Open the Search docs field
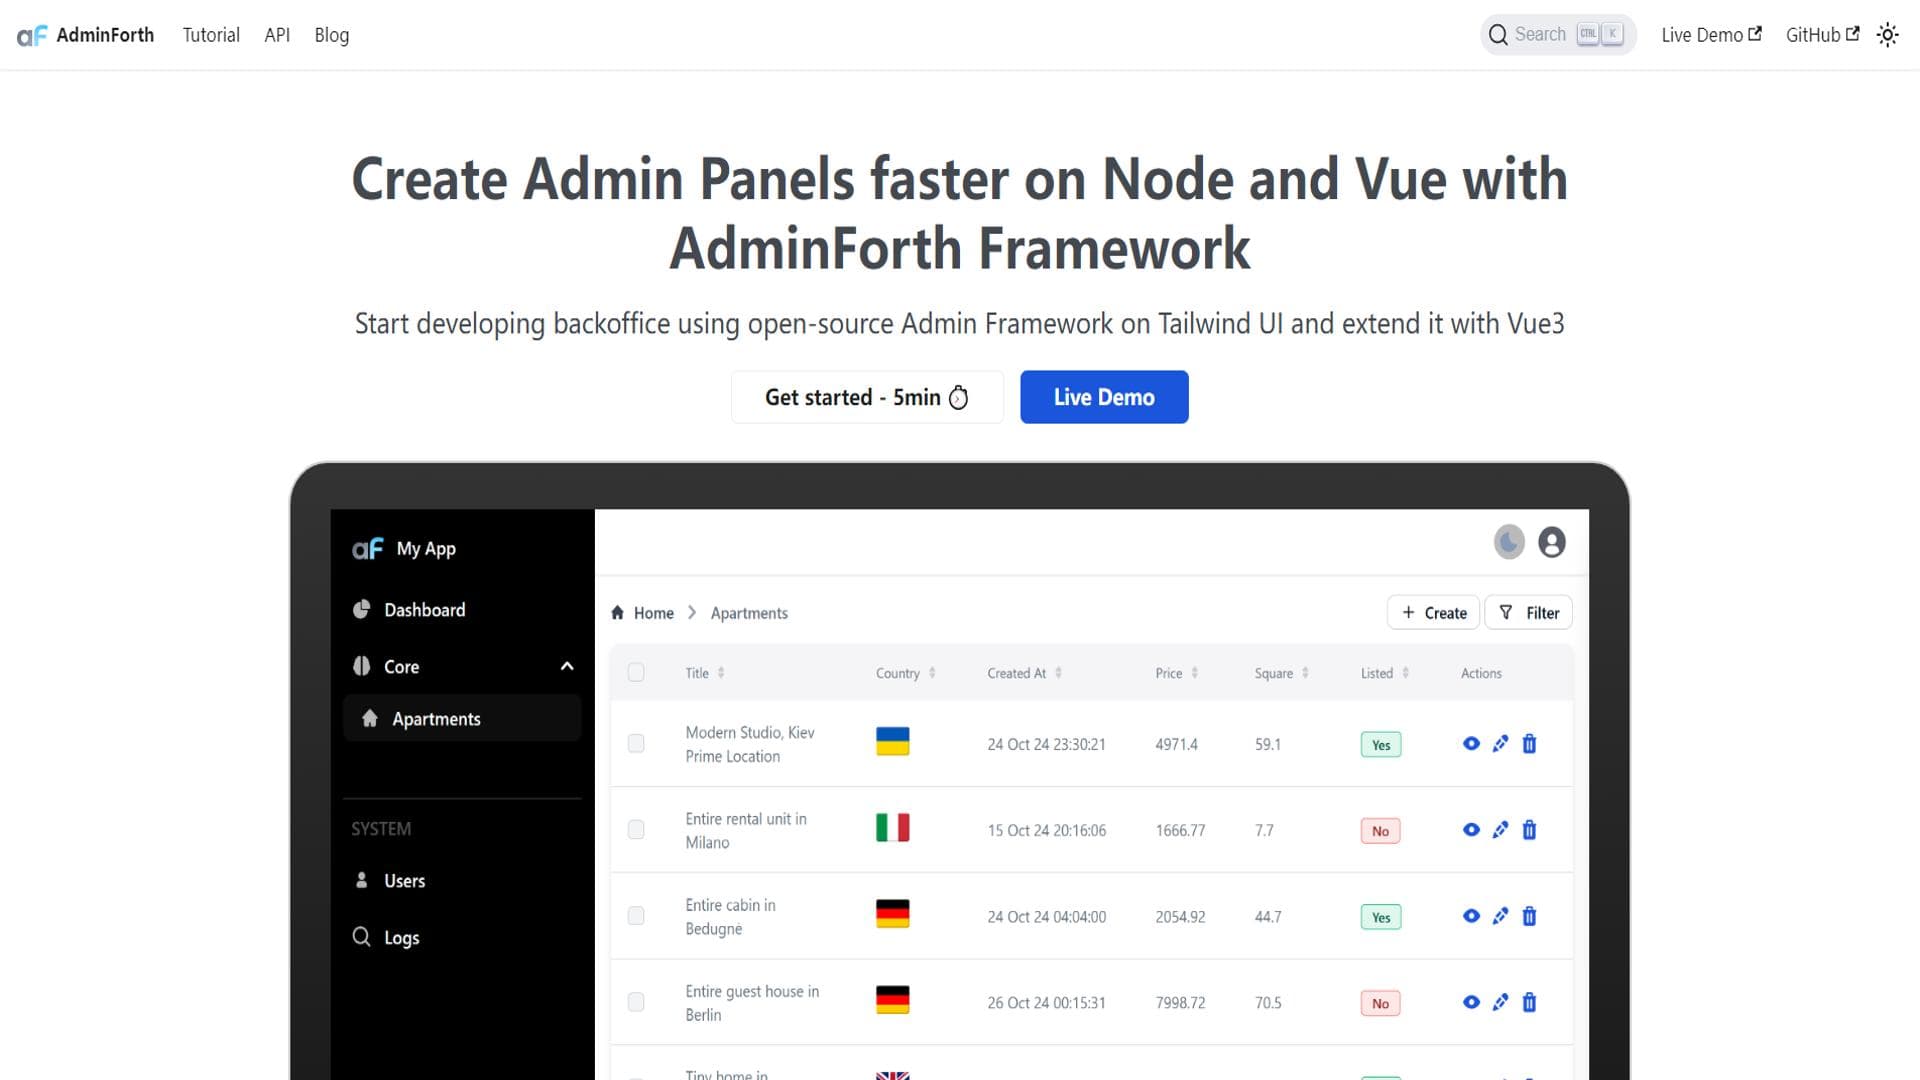The width and height of the screenshot is (1920, 1080). click(1557, 35)
